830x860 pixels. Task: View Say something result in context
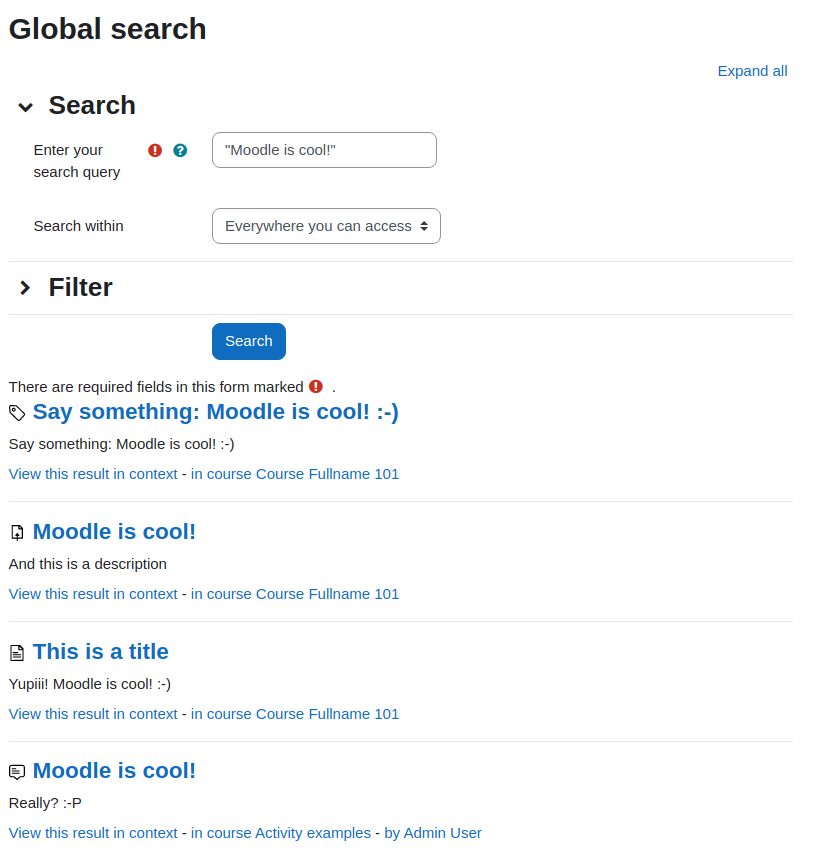click(93, 474)
